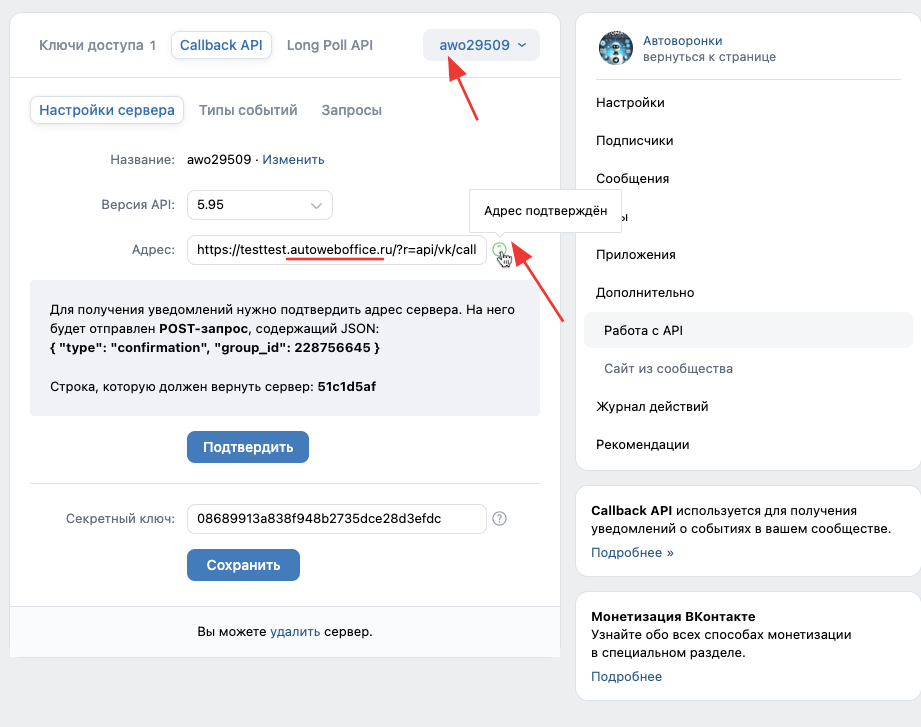Select Журнал действий in the sidebar
Screen dimensions: 921x727
(x=652, y=407)
